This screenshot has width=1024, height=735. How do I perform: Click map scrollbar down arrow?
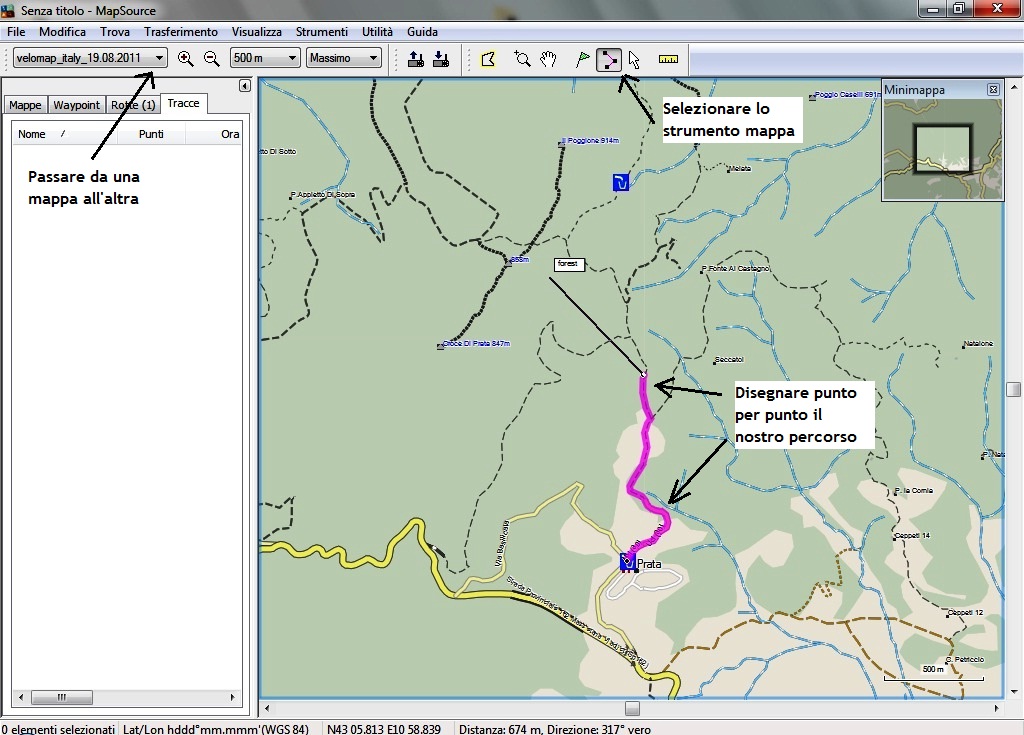(x=1014, y=692)
